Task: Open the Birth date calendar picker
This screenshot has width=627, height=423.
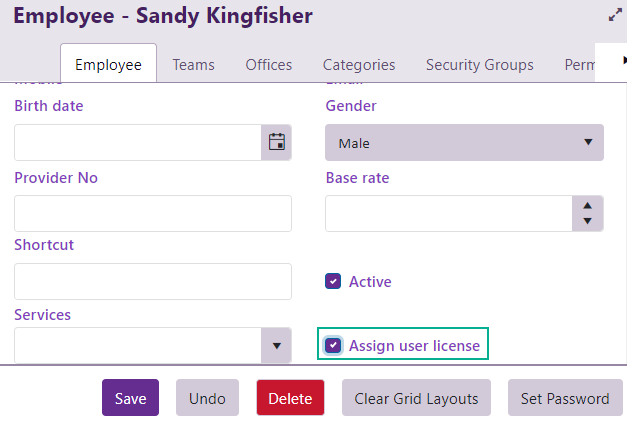Action: 277,142
